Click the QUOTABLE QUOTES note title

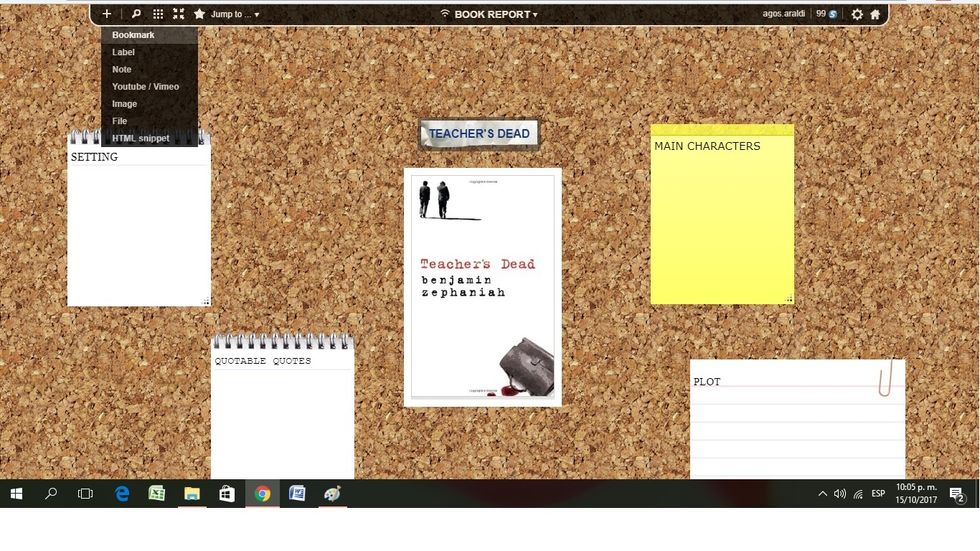coord(262,361)
